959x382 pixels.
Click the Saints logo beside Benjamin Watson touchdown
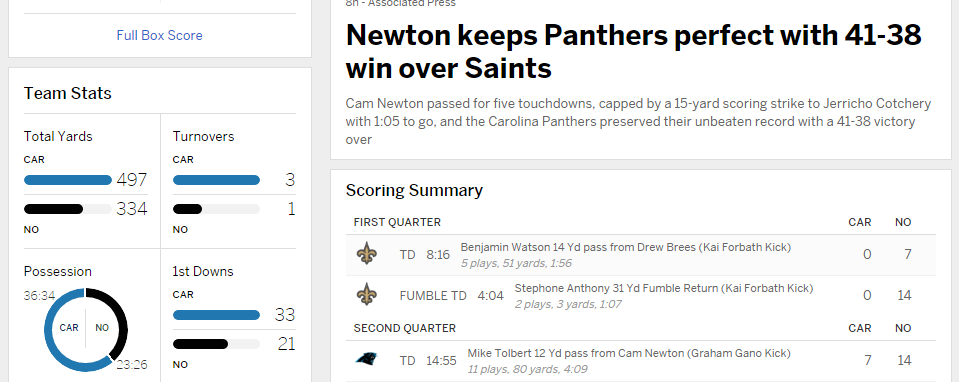[367, 254]
